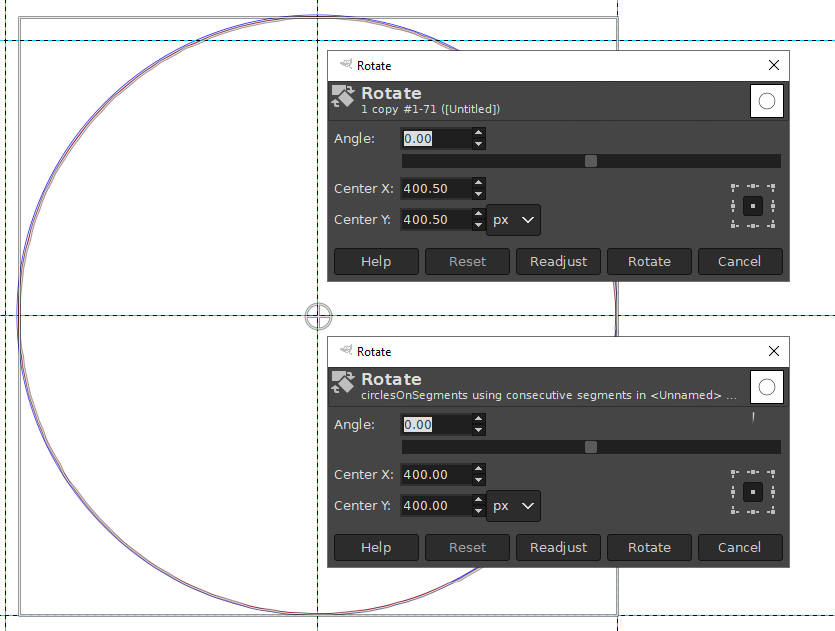Click center-point anchor grid in lower dialog

click(x=752, y=492)
